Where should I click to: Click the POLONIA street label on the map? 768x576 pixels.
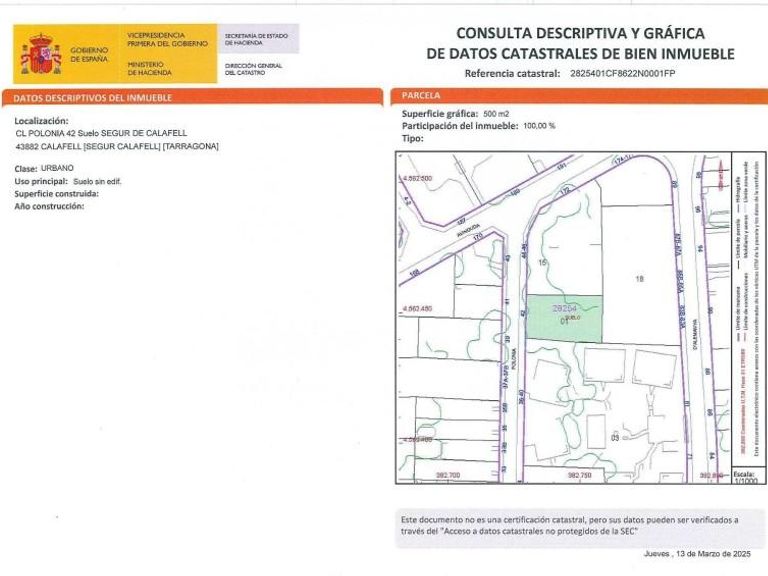(514, 359)
